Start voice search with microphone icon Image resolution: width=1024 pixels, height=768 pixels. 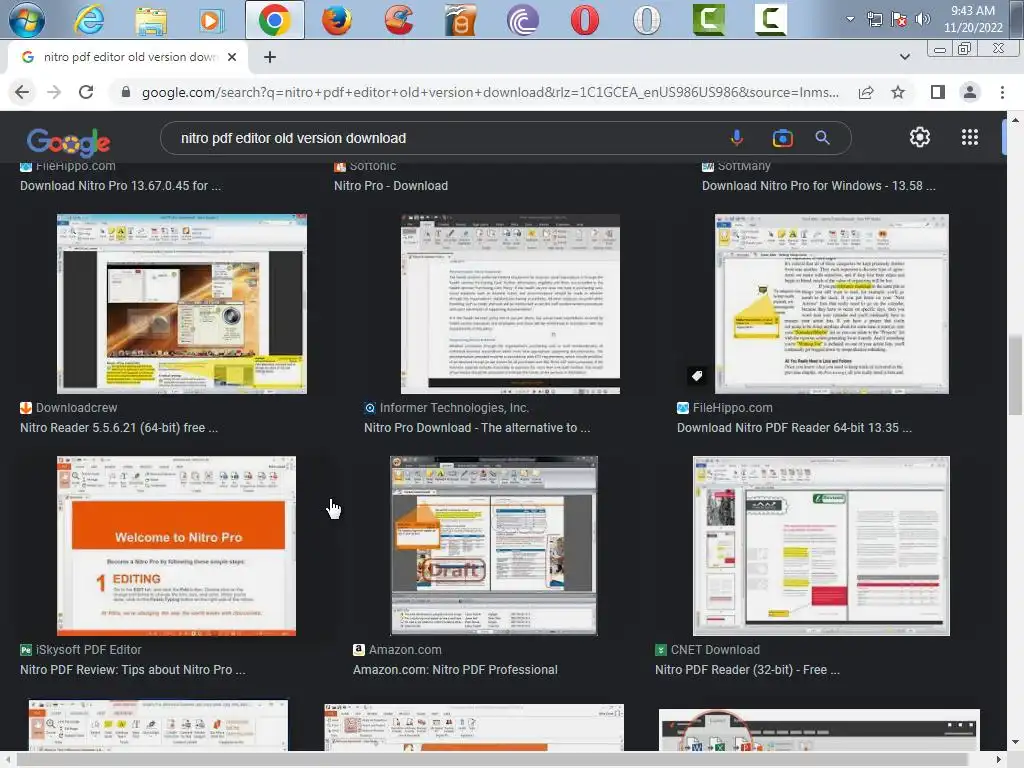(737, 138)
